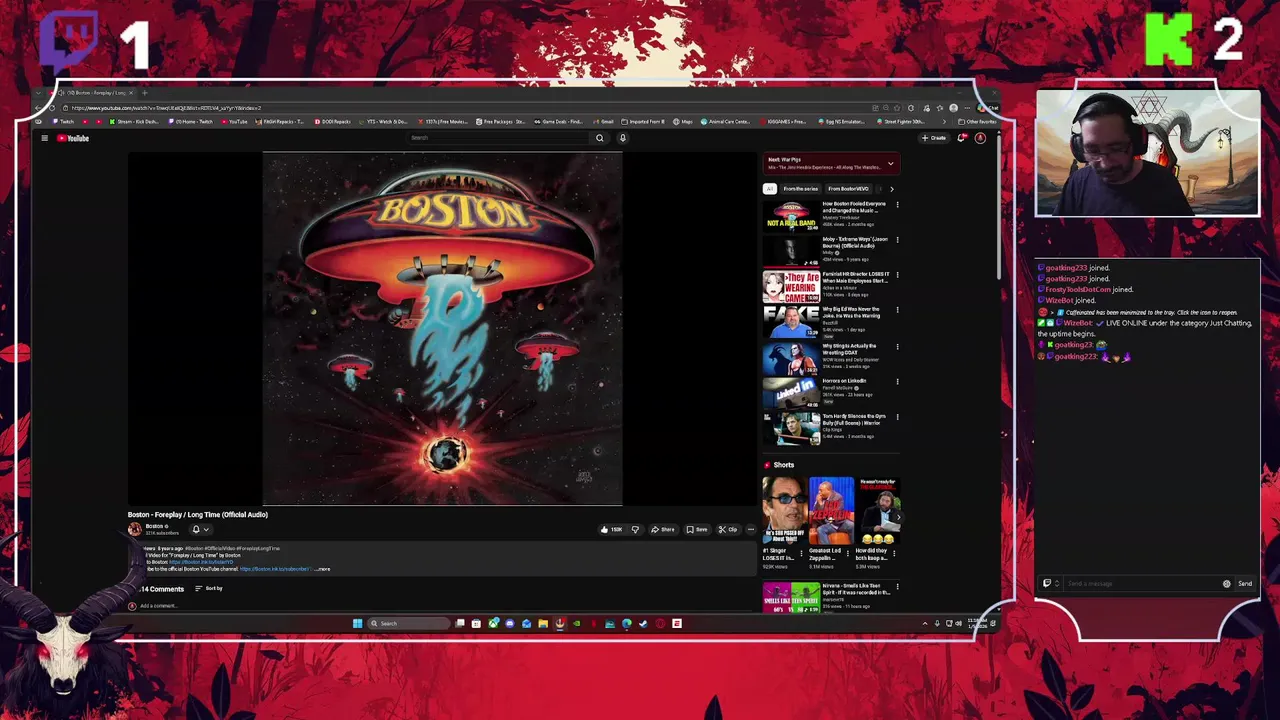Select the 'From BostonVEVO' chip
Viewport: 1280px width, 720px height.
[848, 188]
